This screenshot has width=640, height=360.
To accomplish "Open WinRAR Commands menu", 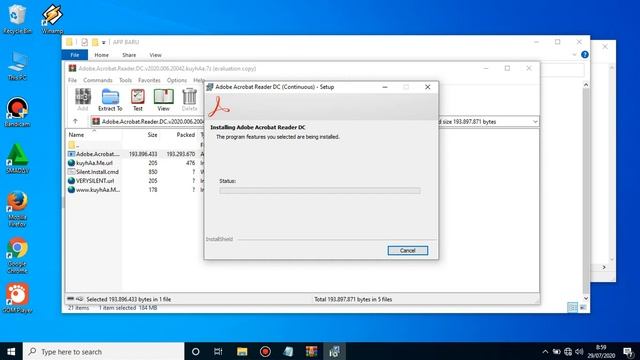I will coord(98,80).
